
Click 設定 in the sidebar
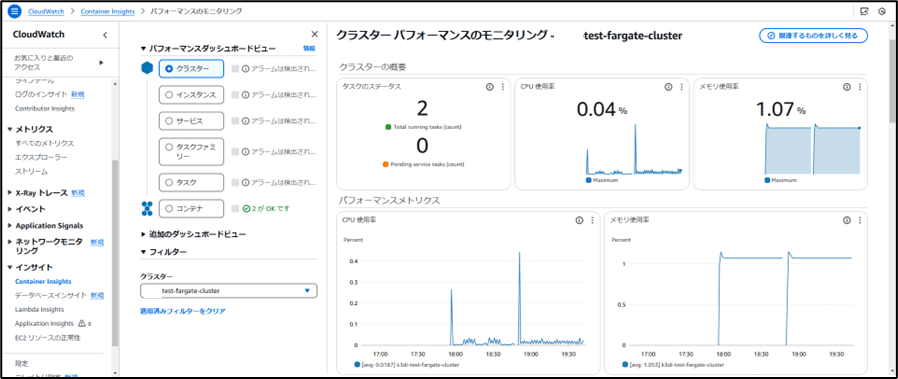[x=21, y=364]
